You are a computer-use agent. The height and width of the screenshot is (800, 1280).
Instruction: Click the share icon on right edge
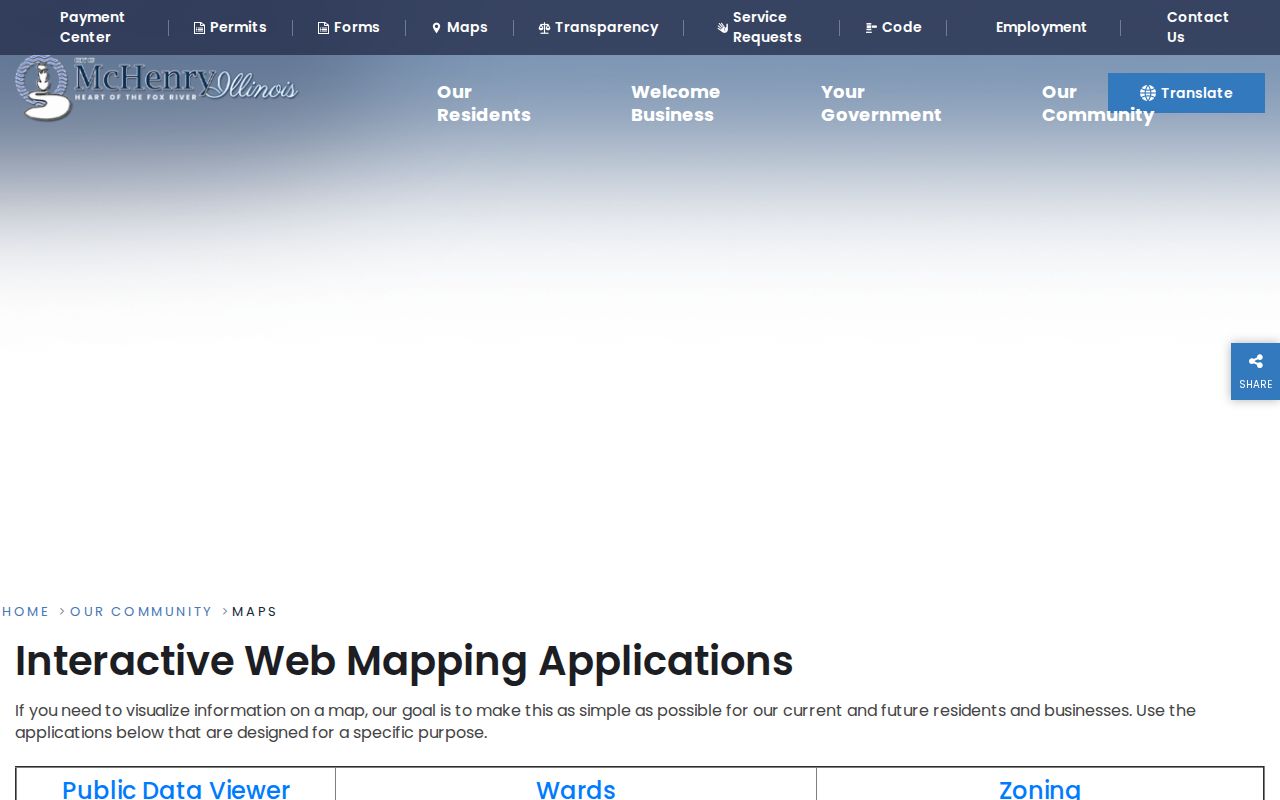[x=1256, y=361]
